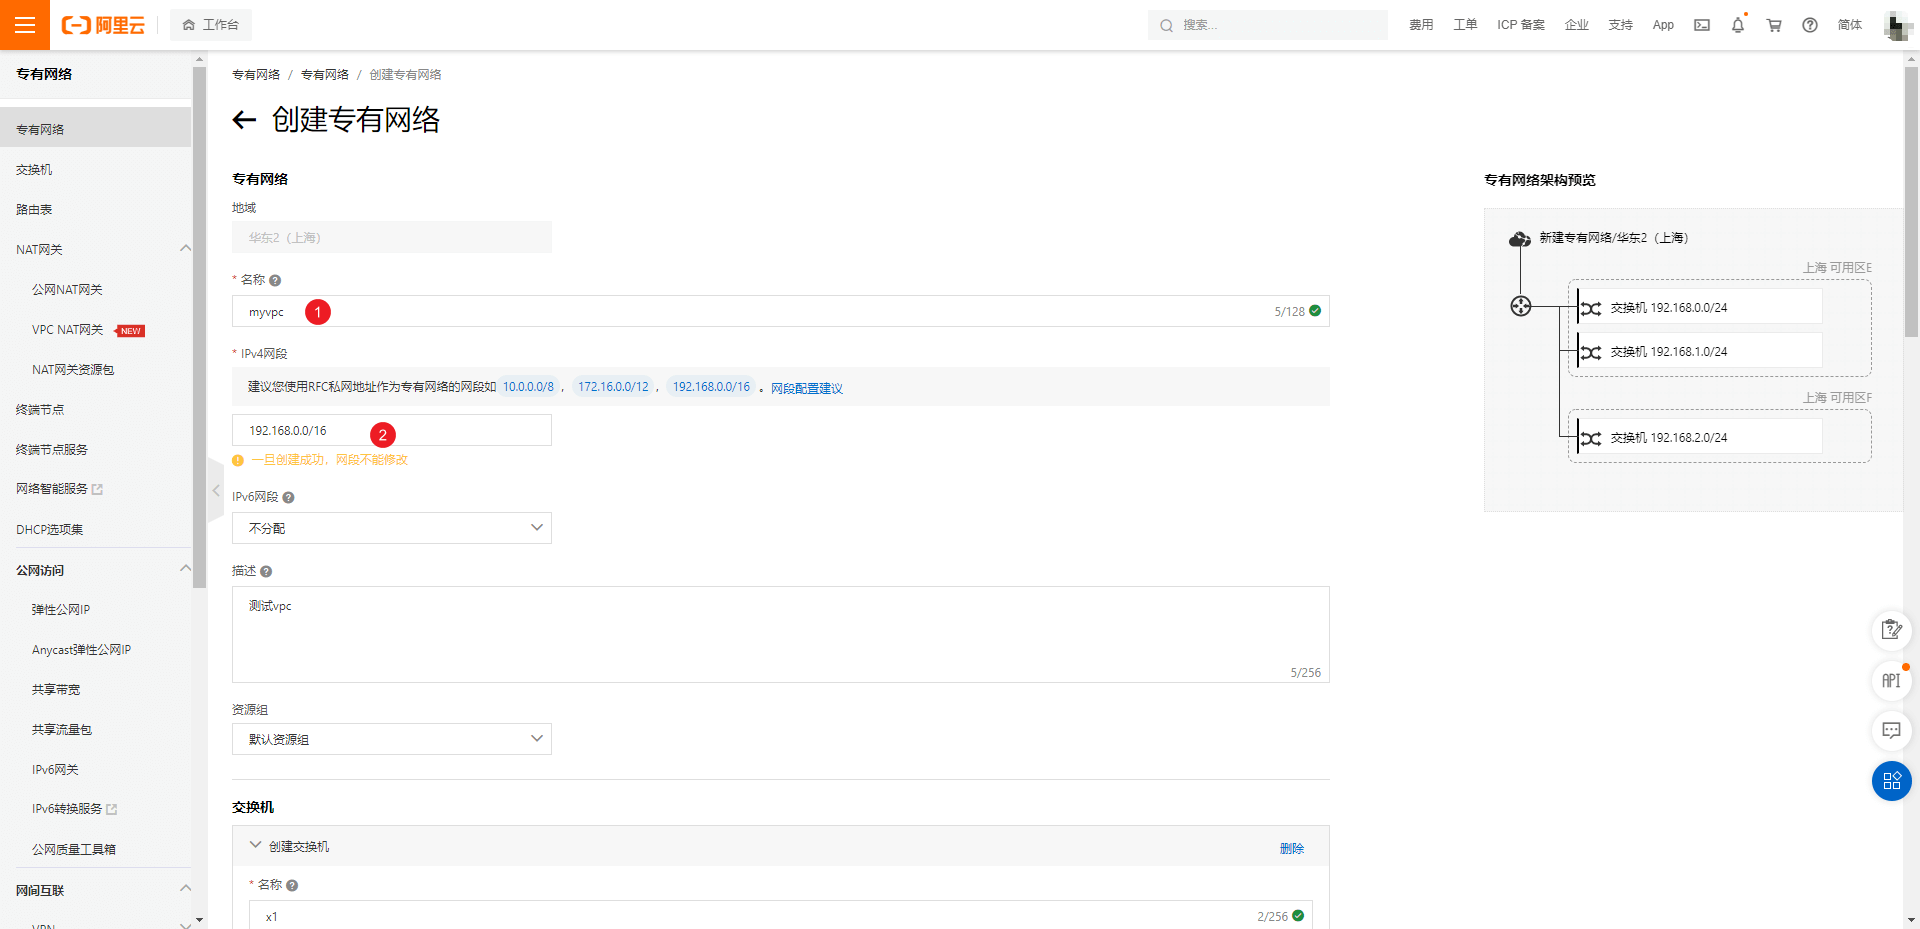
Task: Open the user avatar menu
Action: click(1897, 25)
